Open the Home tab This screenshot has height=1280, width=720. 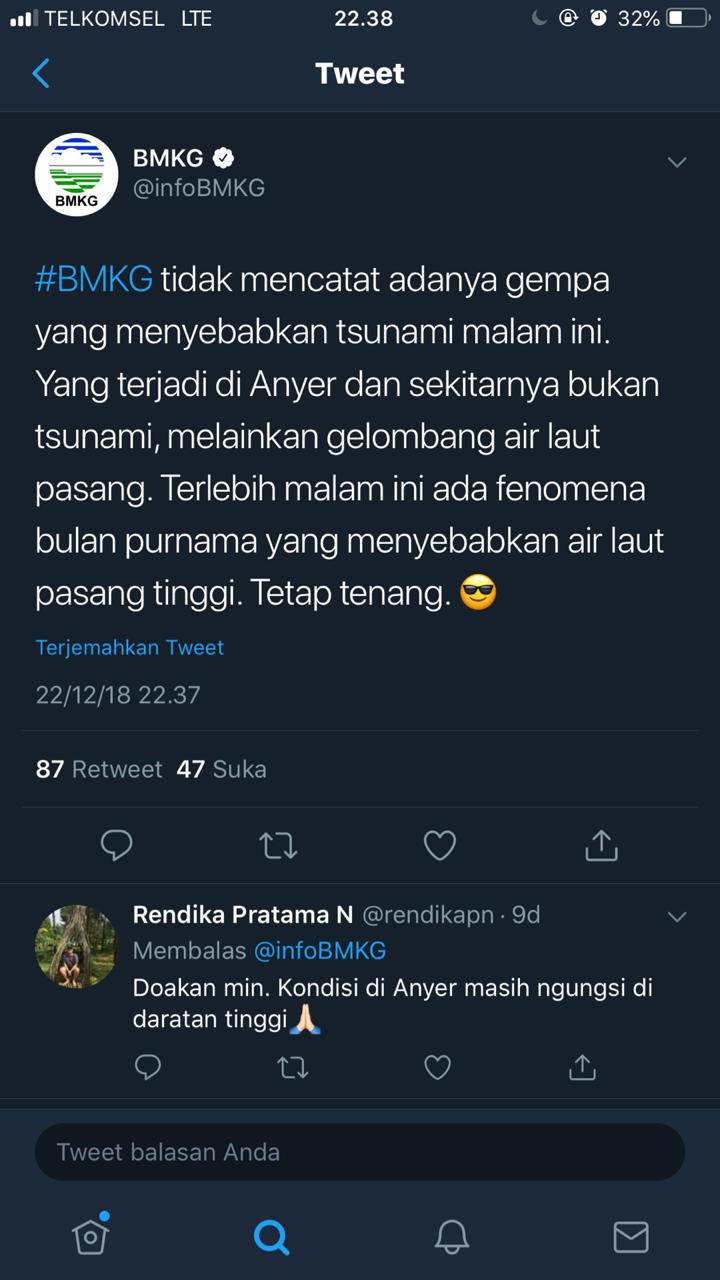90,1237
